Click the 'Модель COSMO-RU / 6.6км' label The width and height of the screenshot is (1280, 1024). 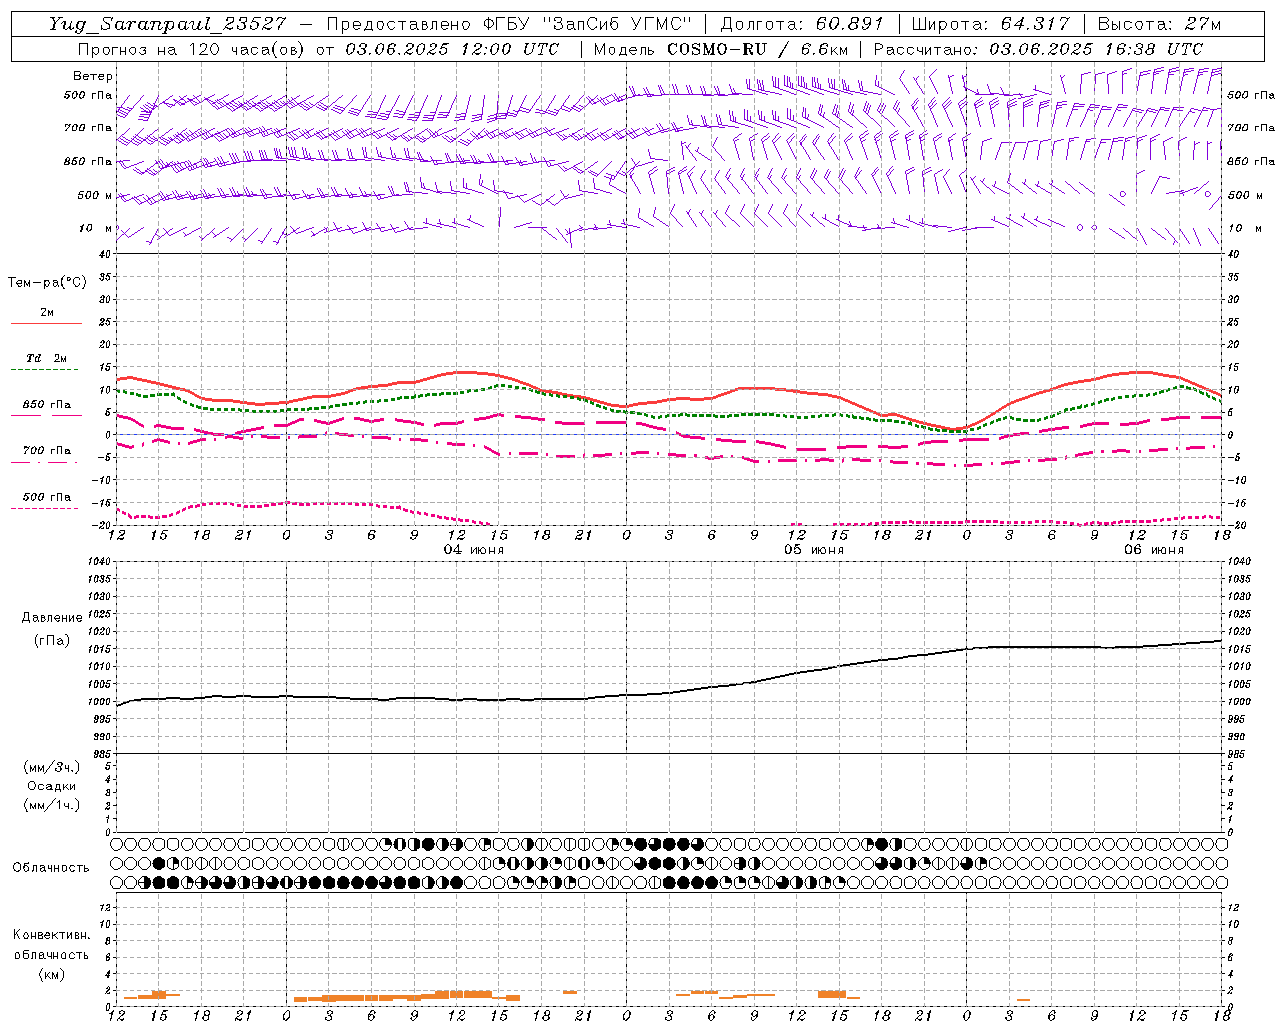pyautogui.click(x=721, y=49)
